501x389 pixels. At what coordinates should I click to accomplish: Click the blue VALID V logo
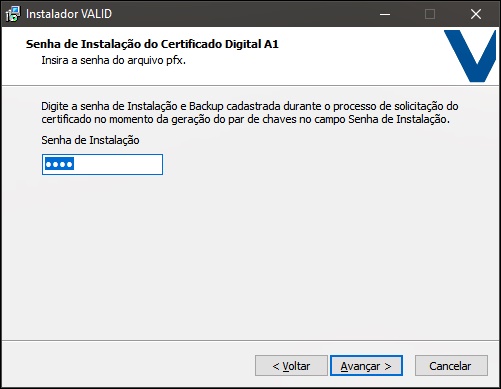click(470, 56)
